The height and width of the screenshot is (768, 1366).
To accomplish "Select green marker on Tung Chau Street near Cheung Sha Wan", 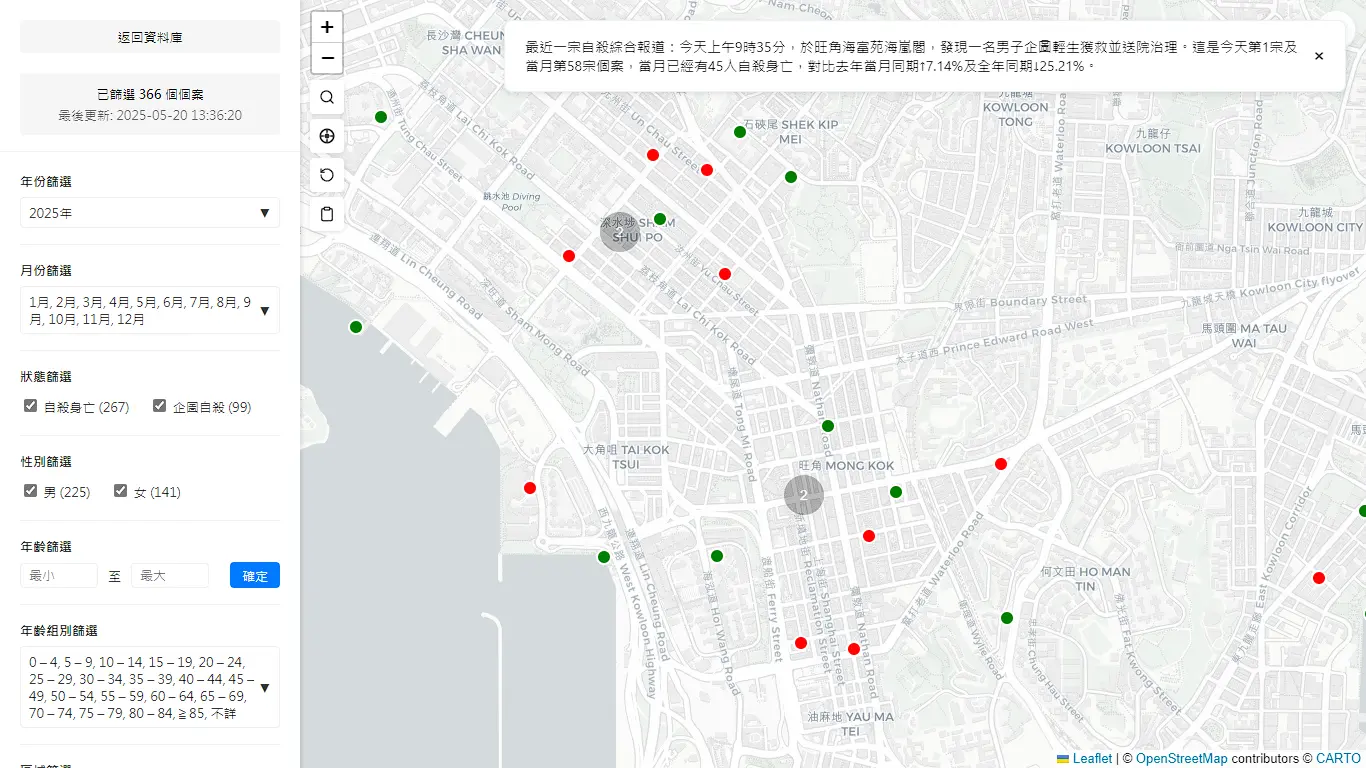I will (381, 117).
